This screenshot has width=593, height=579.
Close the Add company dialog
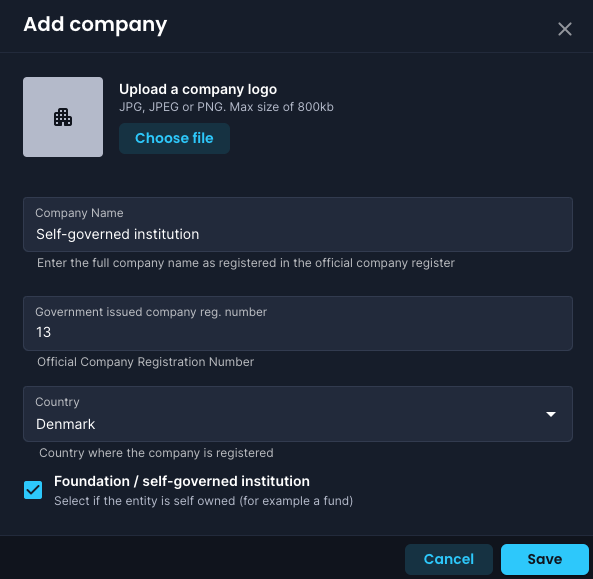click(x=565, y=29)
